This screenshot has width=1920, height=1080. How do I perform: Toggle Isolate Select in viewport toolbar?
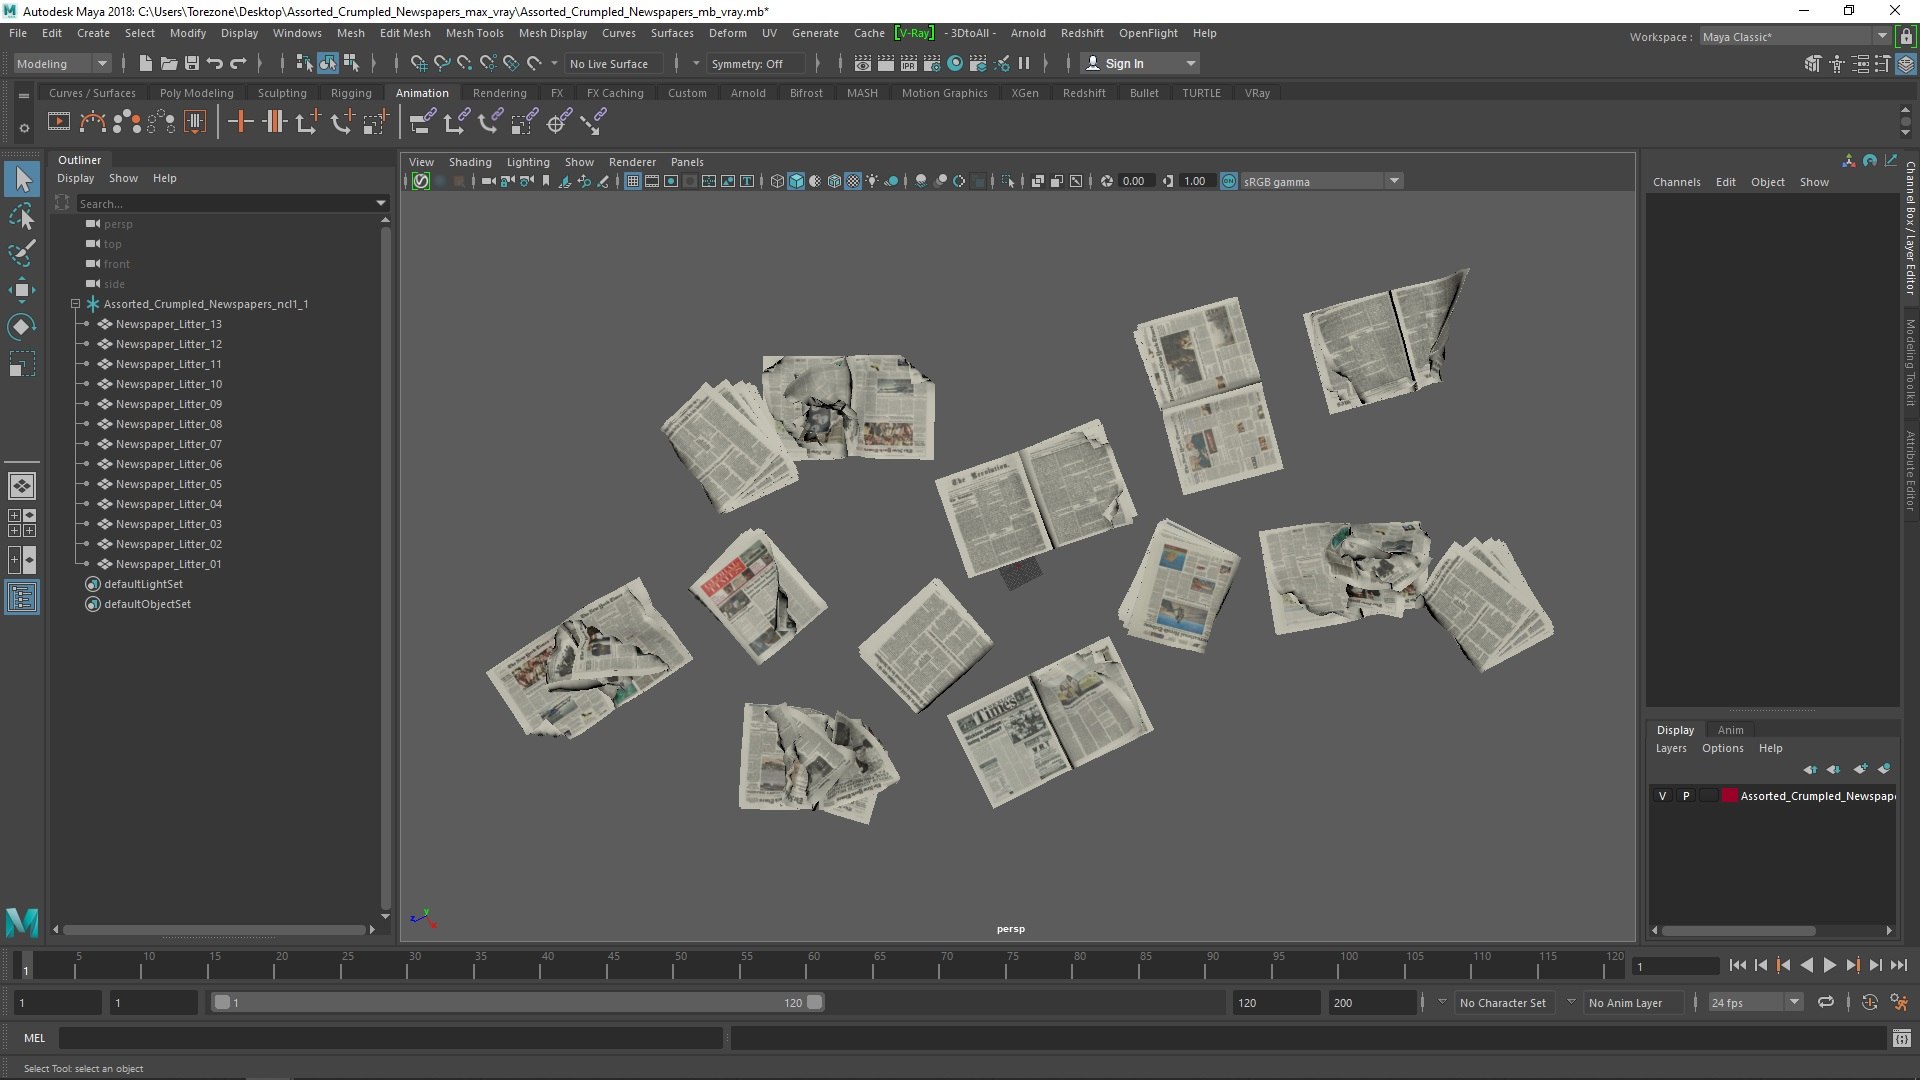pos(1007,181)
